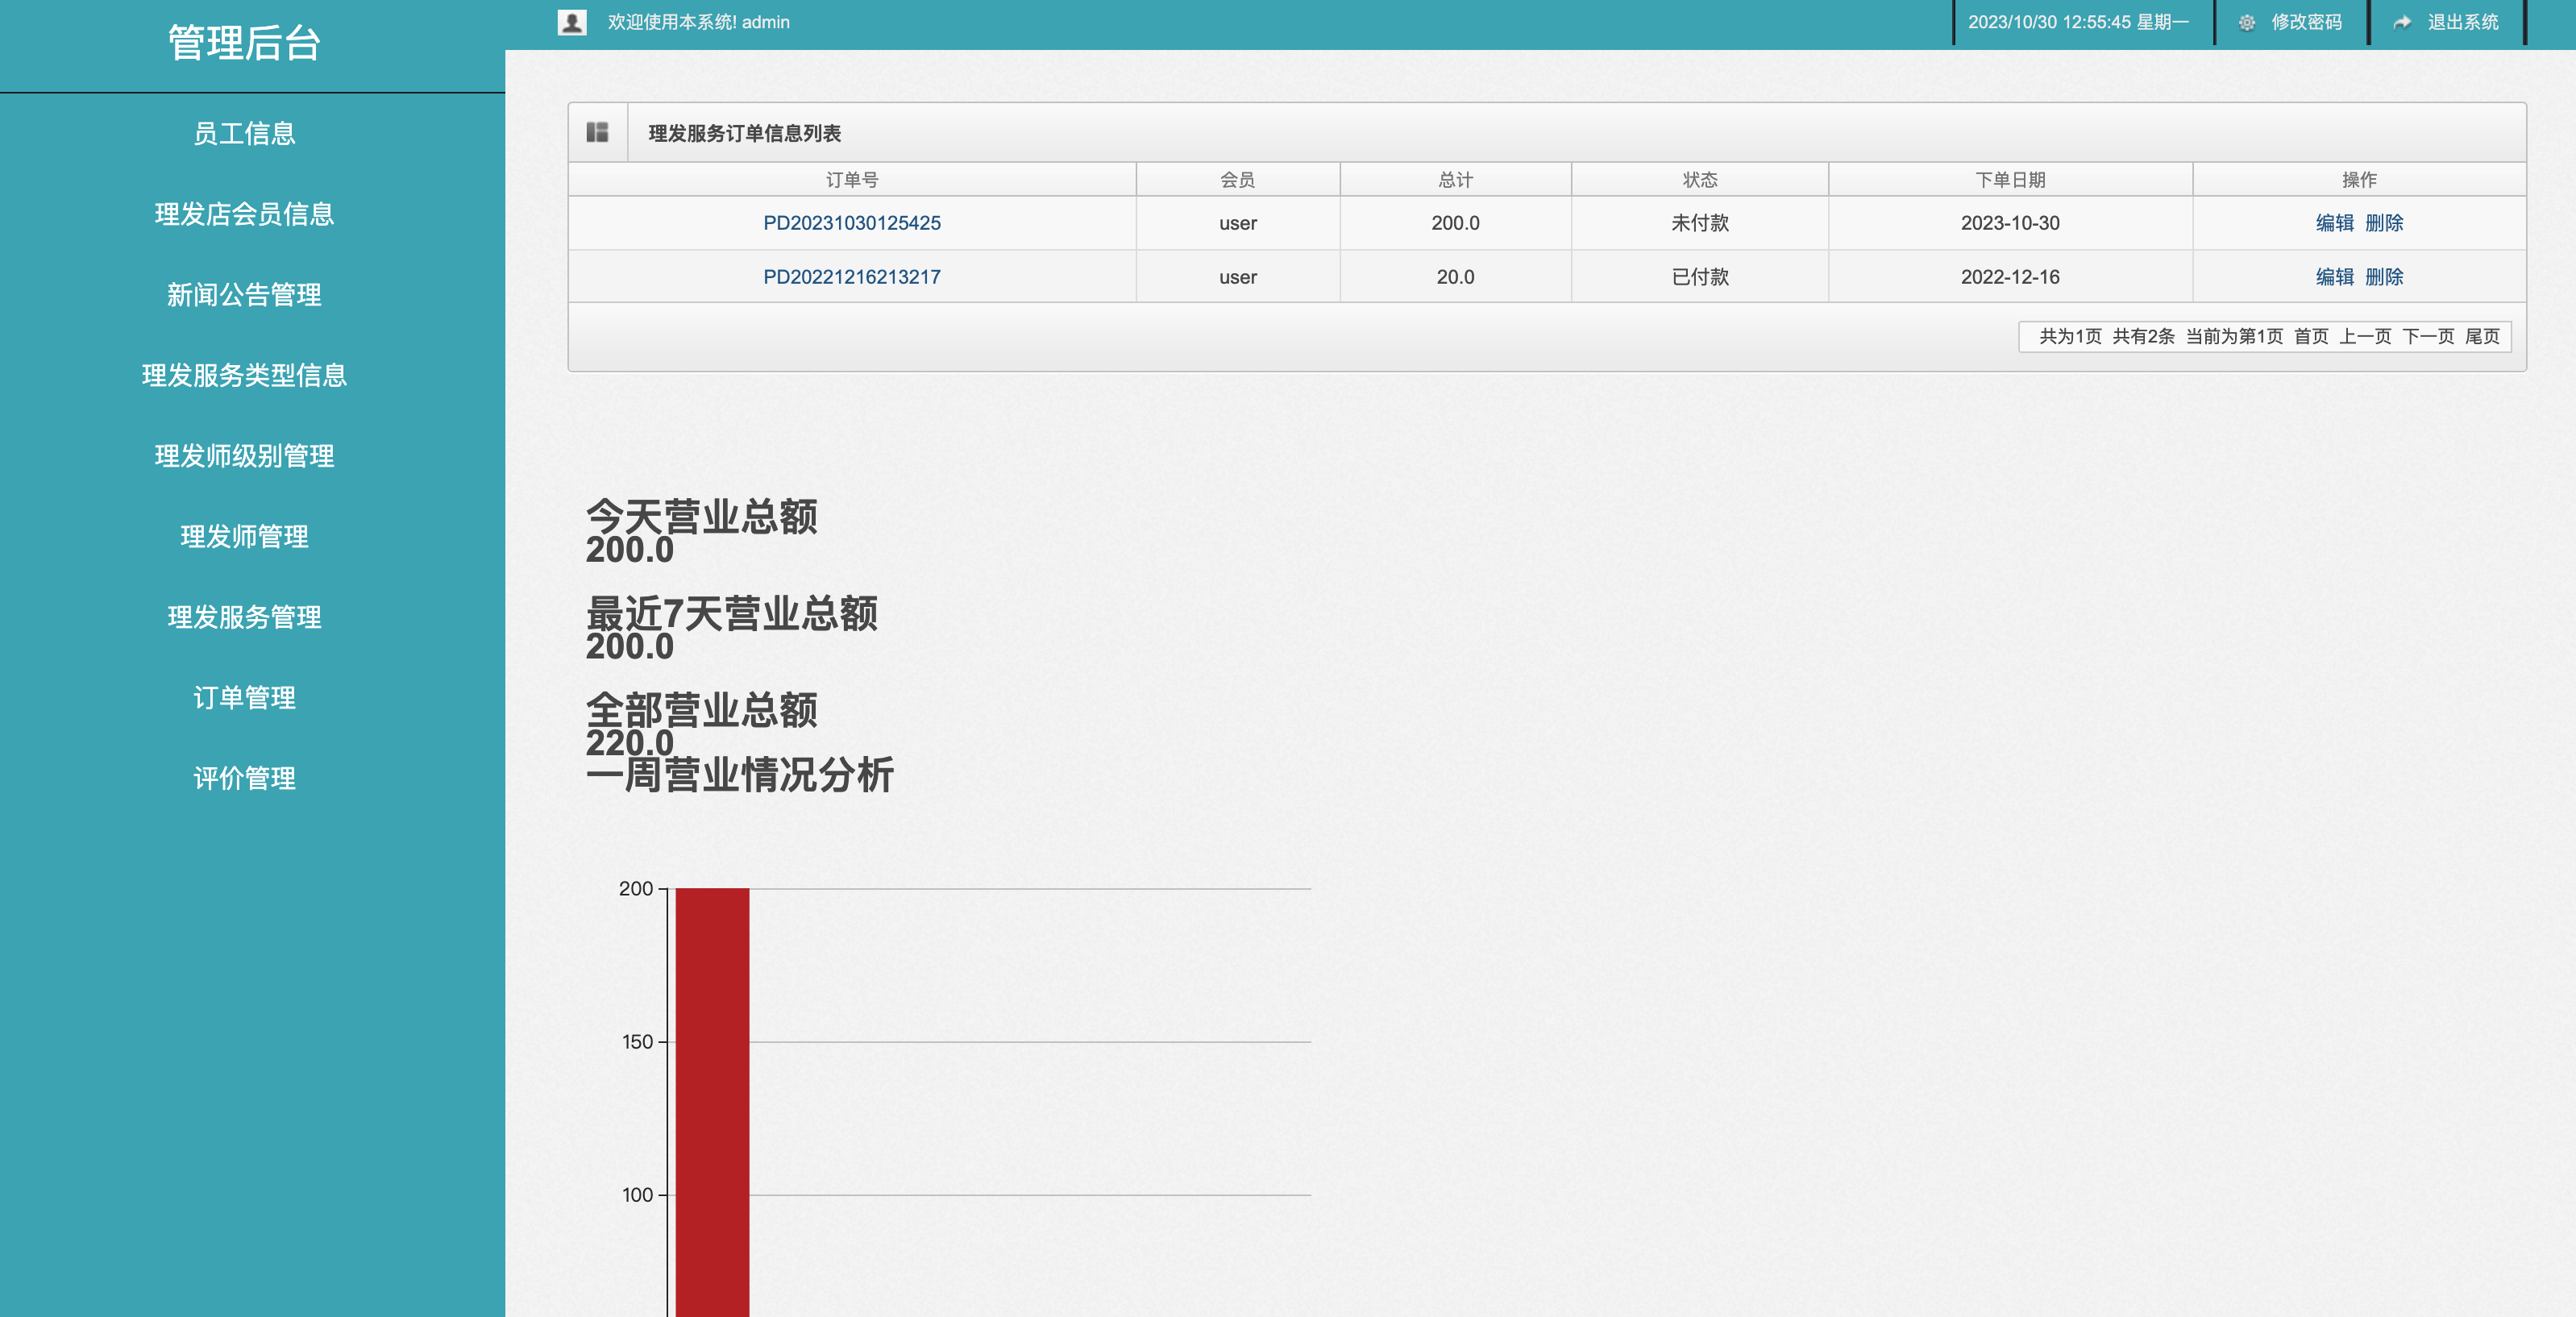Navigate to 理发师管理
2576x1317 pixels.
[244, 537]
